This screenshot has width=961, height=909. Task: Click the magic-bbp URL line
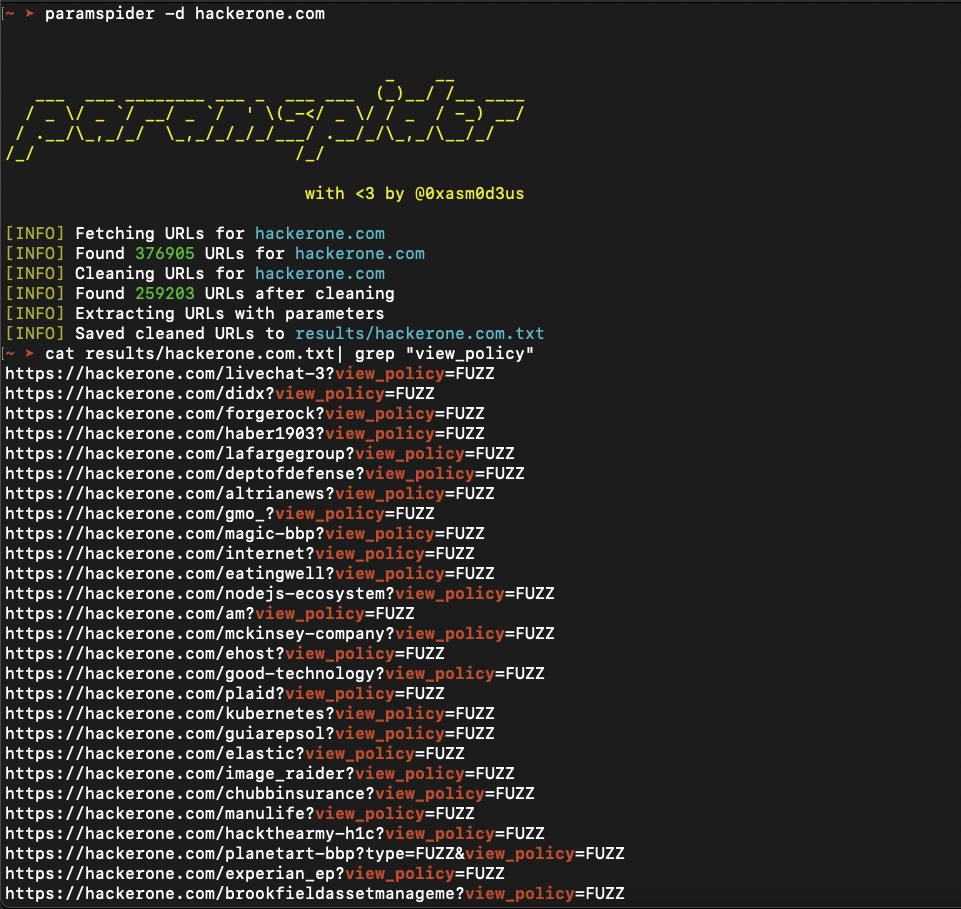(245, 534)
